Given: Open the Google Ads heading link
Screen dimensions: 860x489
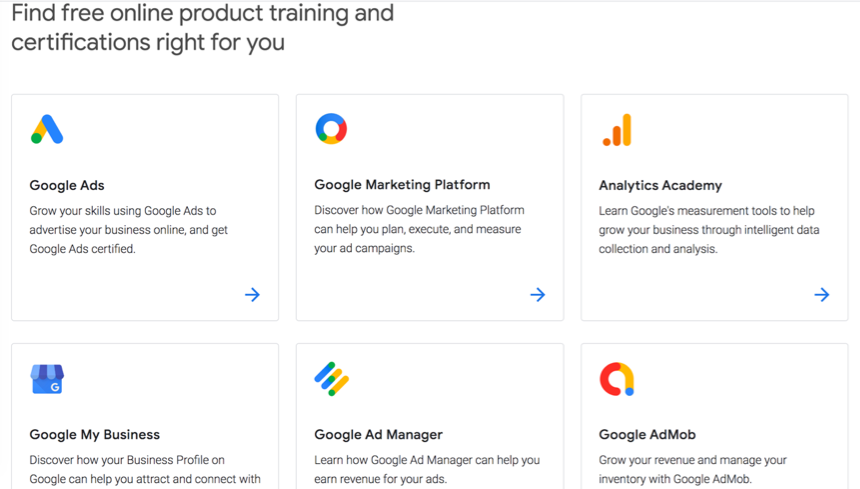Looking at the screenshot, I should (x=67, y=185).
